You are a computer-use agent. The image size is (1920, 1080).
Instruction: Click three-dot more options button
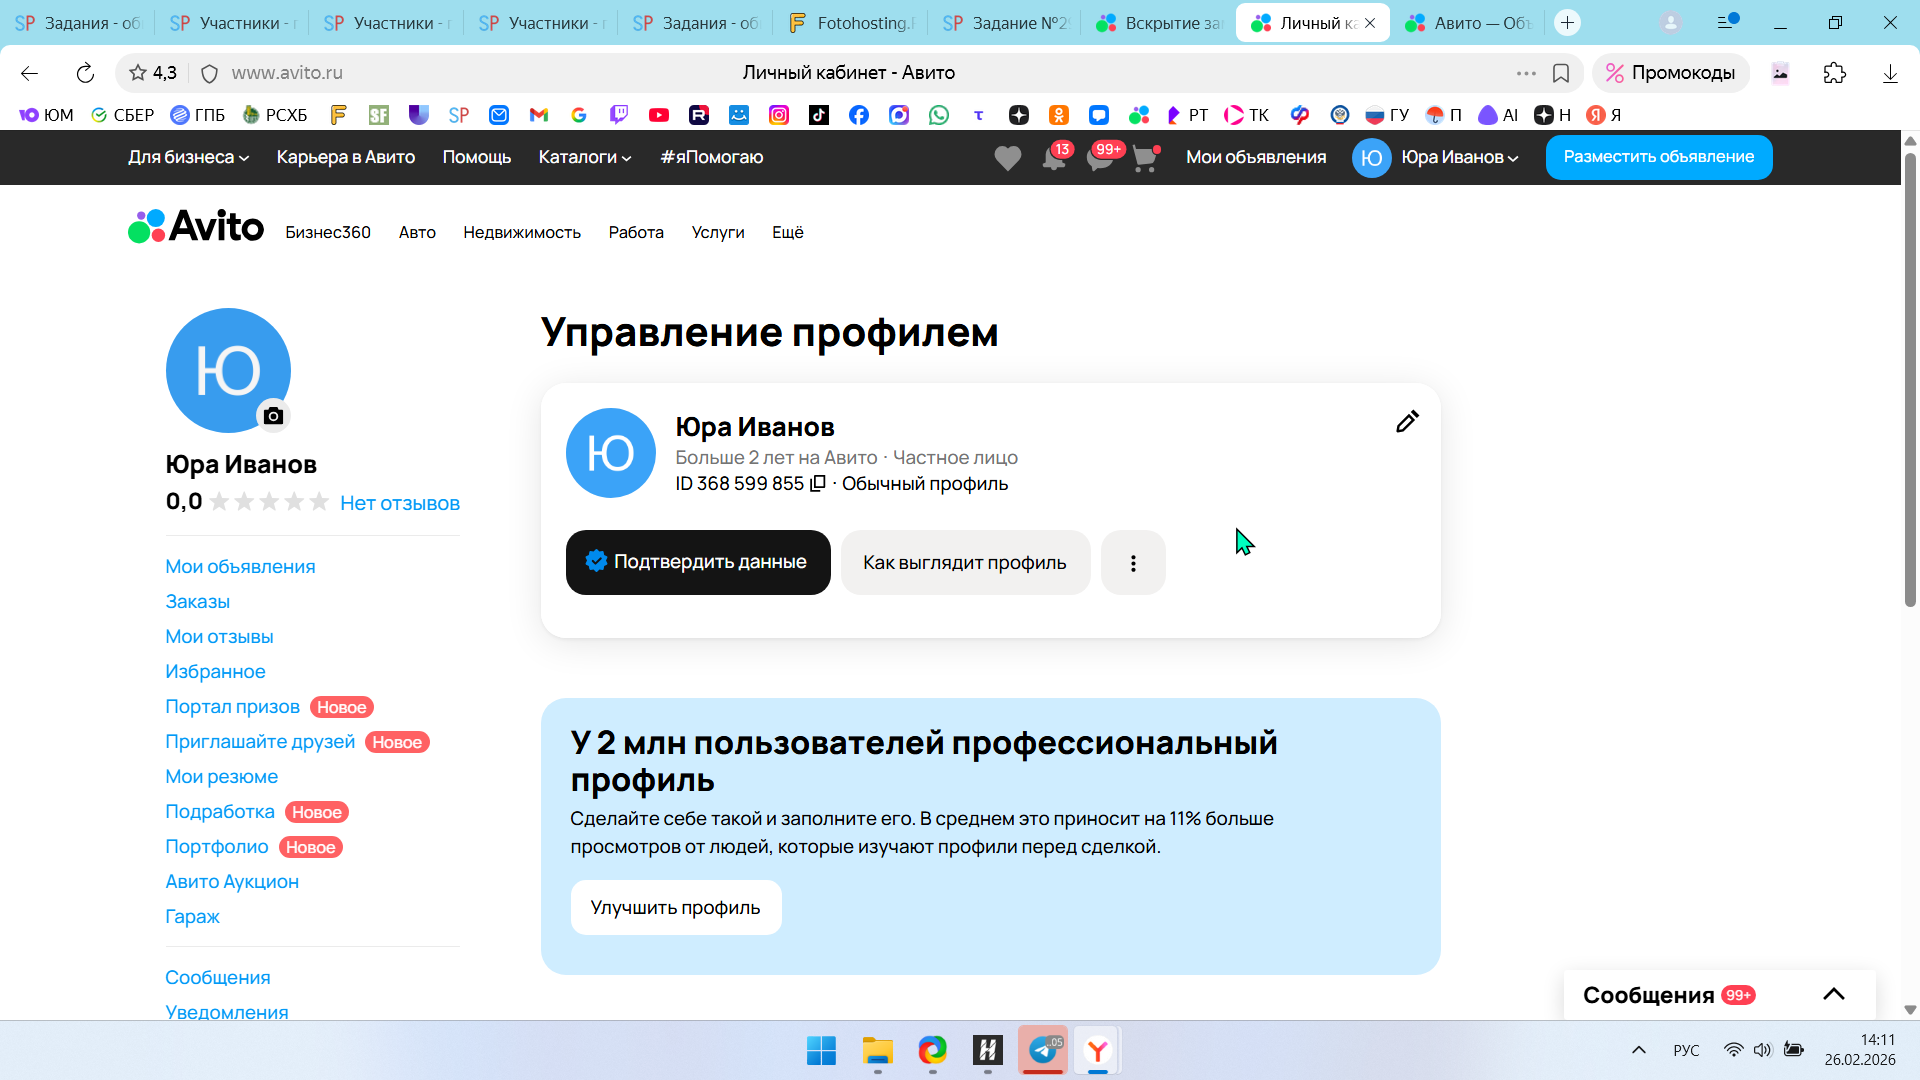pyautogui.click(x=1133, y=563)
